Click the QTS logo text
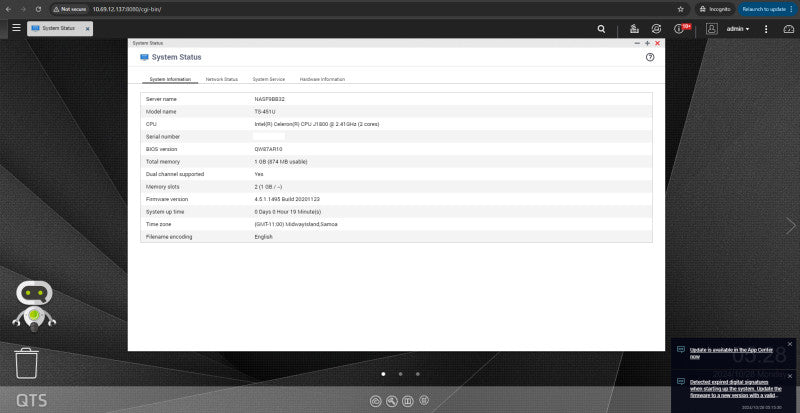 [x=31, y=400]
